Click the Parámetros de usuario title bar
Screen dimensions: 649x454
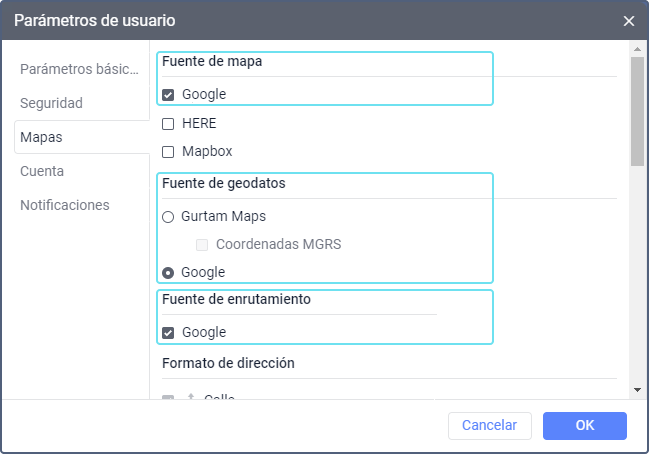[300, 20]
